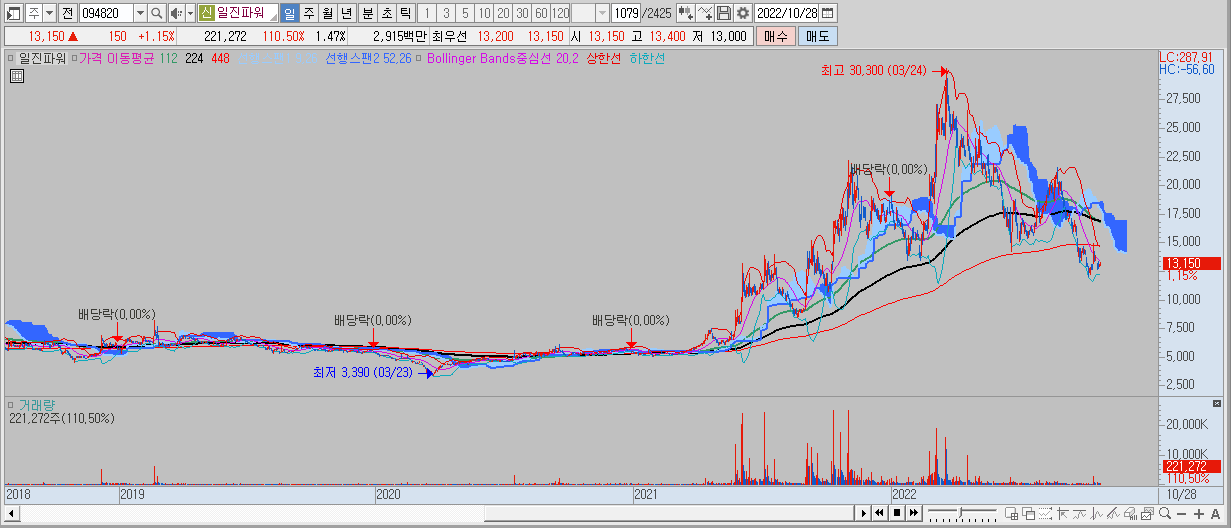Click the 매수 buy button
1231x528 pixels.
click(x=775, y=36)
